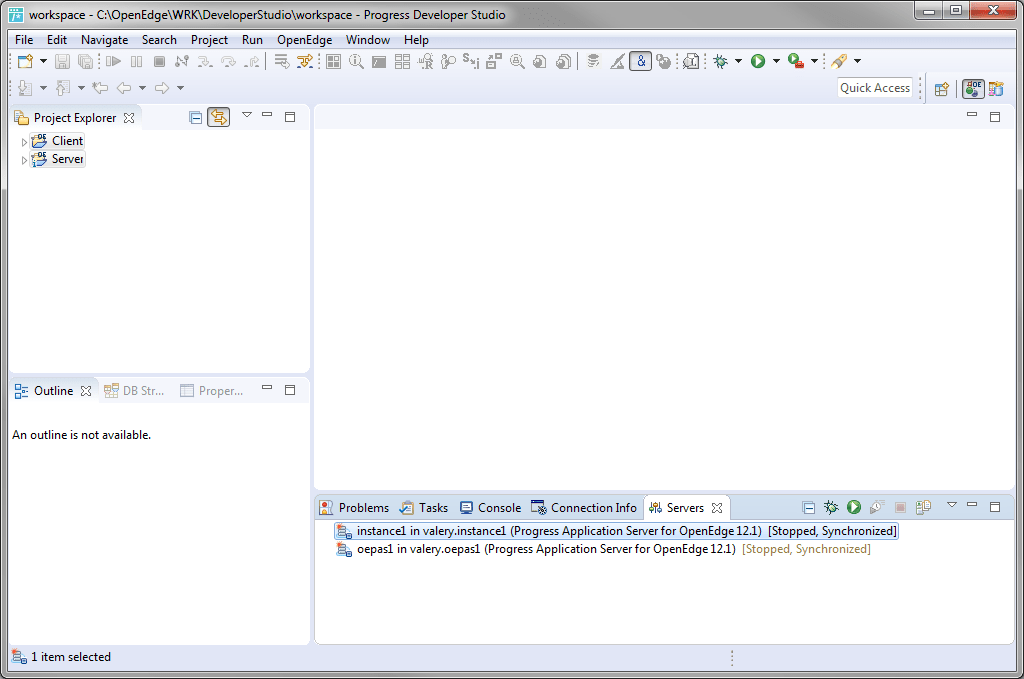
Task: Click Publish to the server icon
Action: (x=923, y=507)
